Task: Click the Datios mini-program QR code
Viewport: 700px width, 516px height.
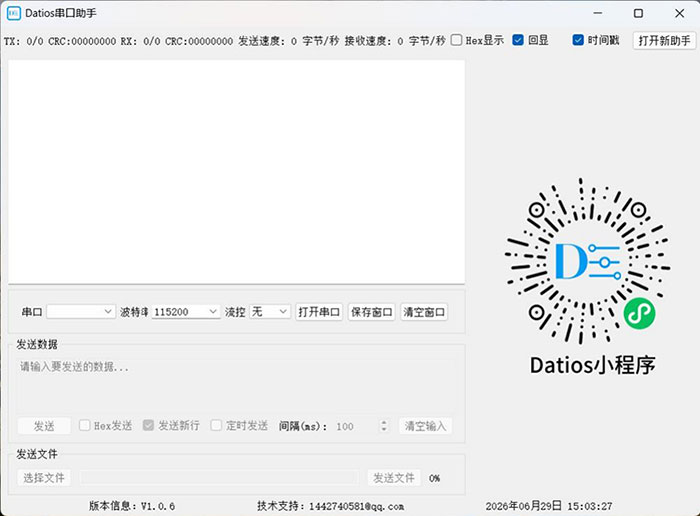Action: tap(588, 261)
